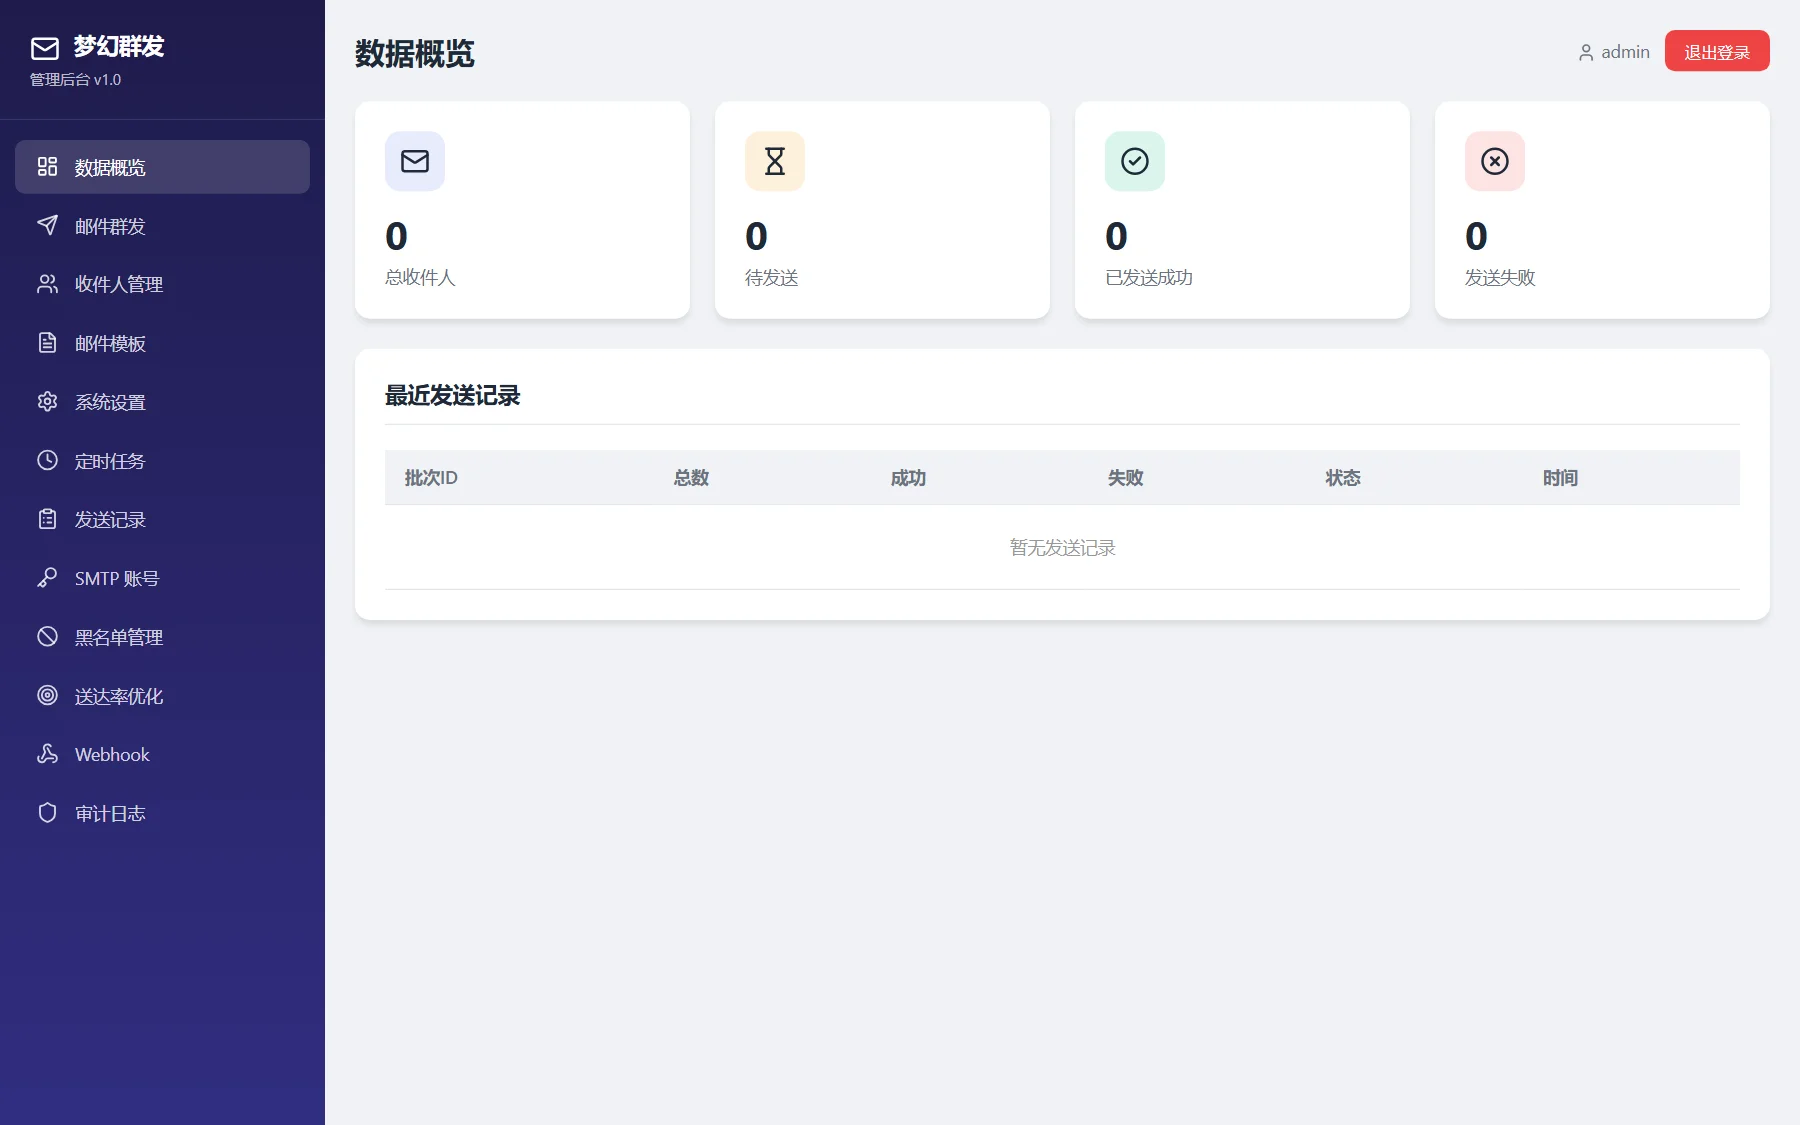This screenshot has height=1125, width=1800.
Task: Go to the 发送记录 page
Action: coord(162,519)
